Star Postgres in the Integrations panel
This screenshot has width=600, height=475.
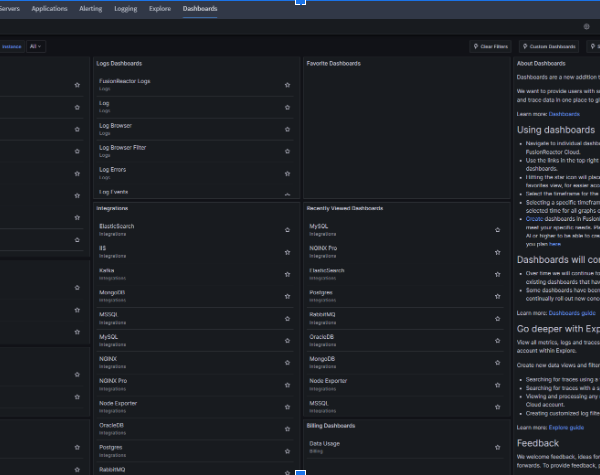(287, 451)
